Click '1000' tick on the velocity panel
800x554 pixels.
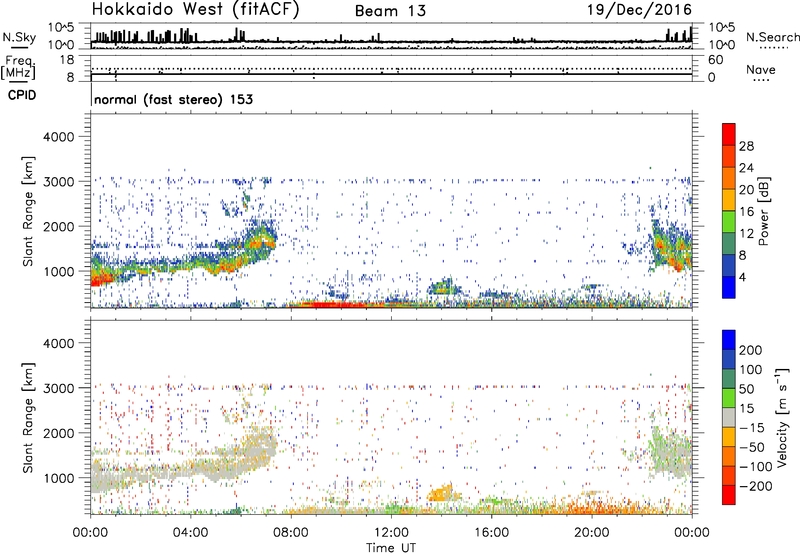59,478
